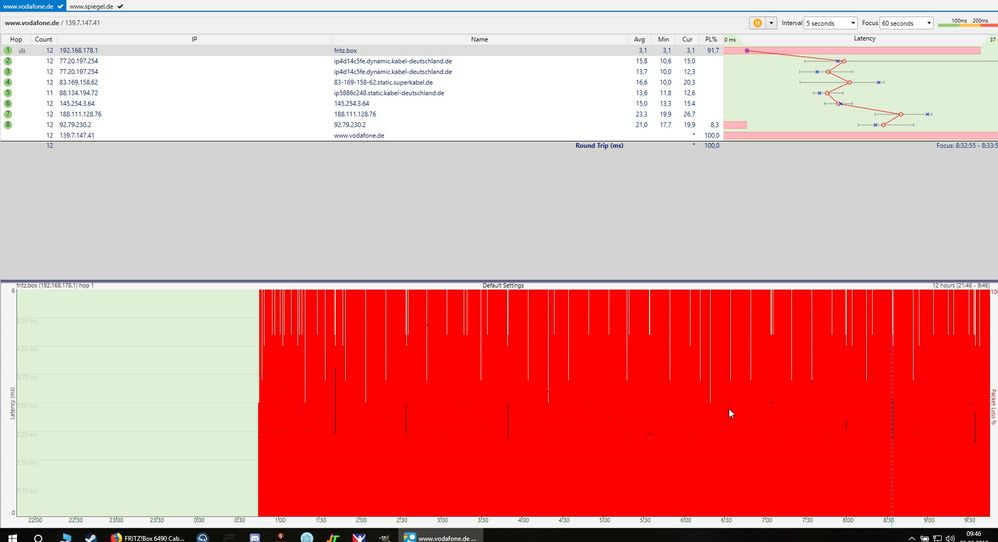Open Windows taskbar search
Viewport: 998px width, 542px height.
(38, 538)
